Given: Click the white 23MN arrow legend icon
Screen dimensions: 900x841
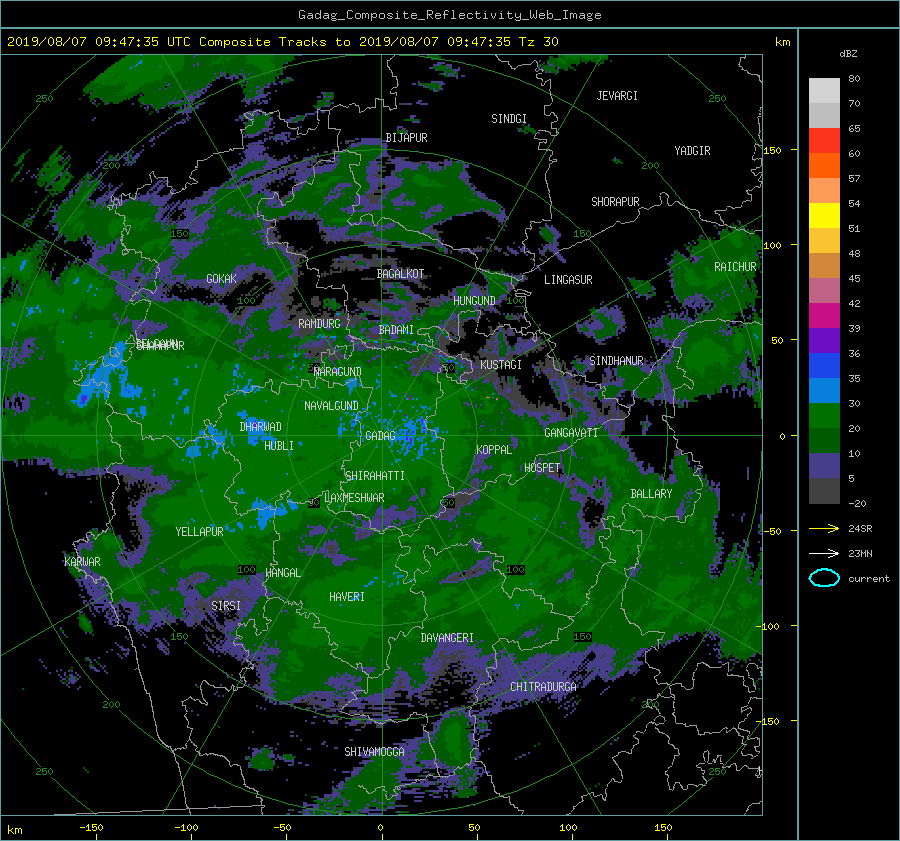Looking at the screenshot, I should click(824, 553).
